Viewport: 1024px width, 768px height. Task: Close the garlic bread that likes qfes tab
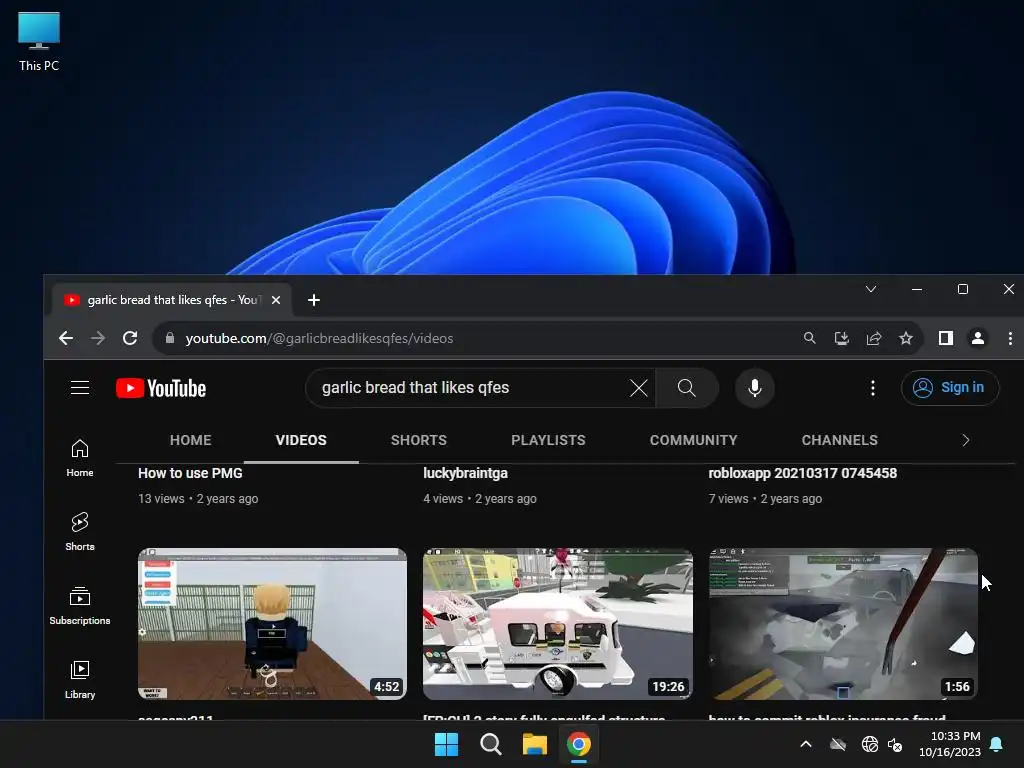[x=276, y=300]
